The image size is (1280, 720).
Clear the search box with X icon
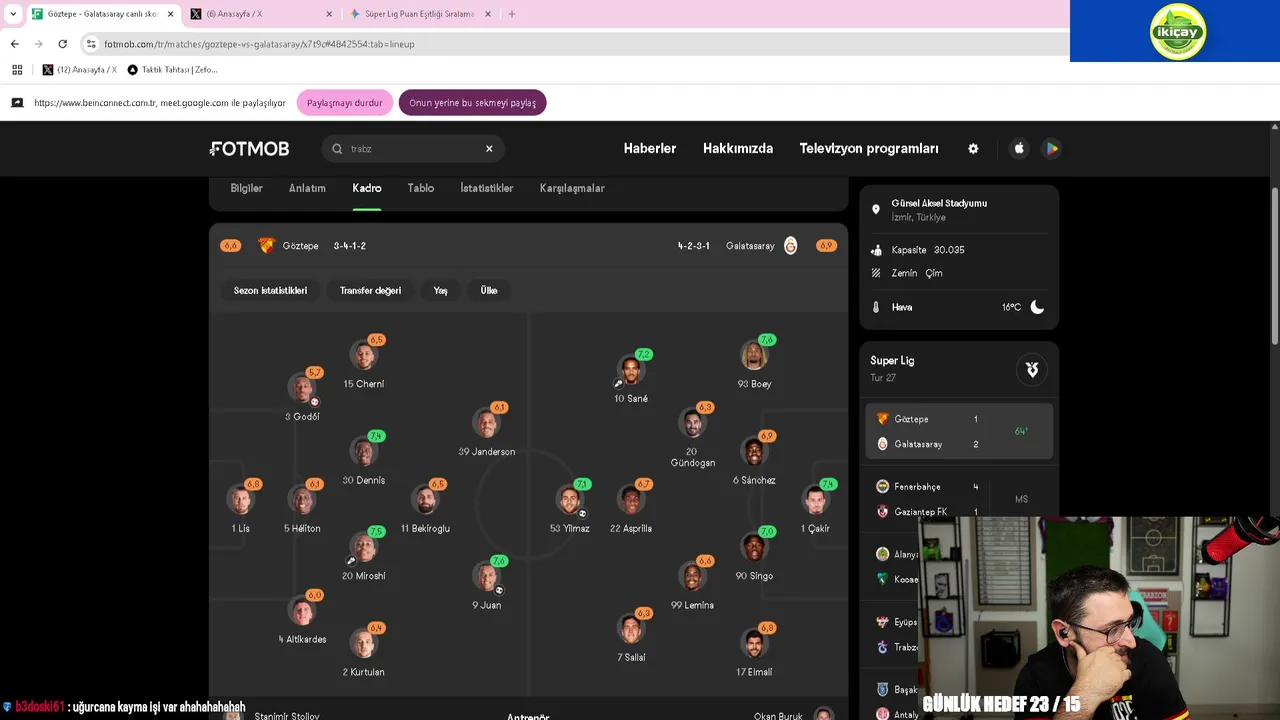(489, 149)
